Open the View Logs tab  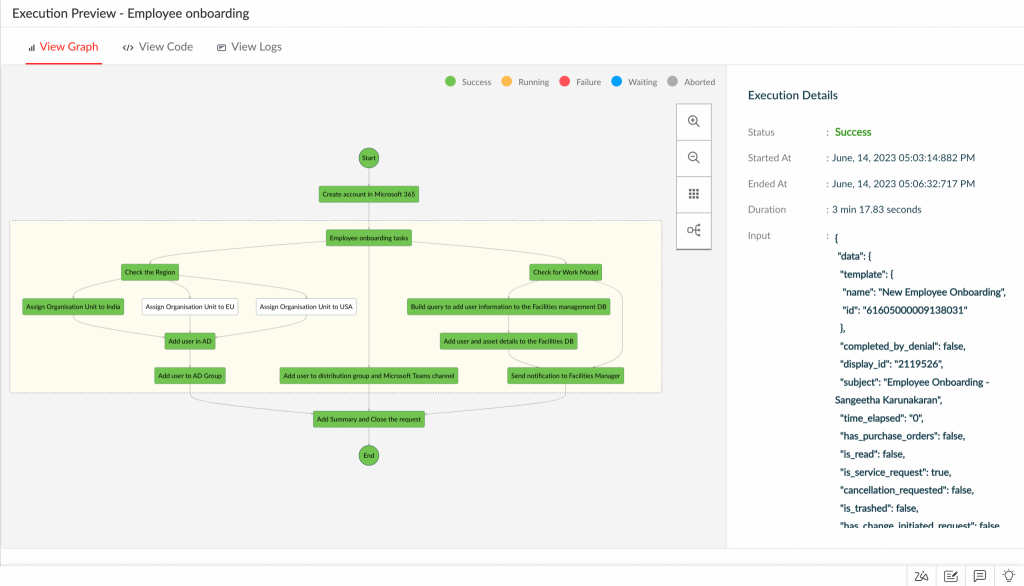[x=249, y=47]
